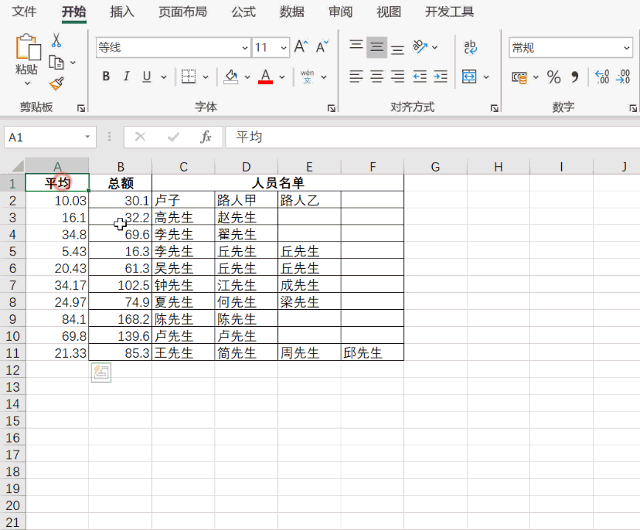Select column G header
Viewport: 640px width, 530px height.
[436, 166]
